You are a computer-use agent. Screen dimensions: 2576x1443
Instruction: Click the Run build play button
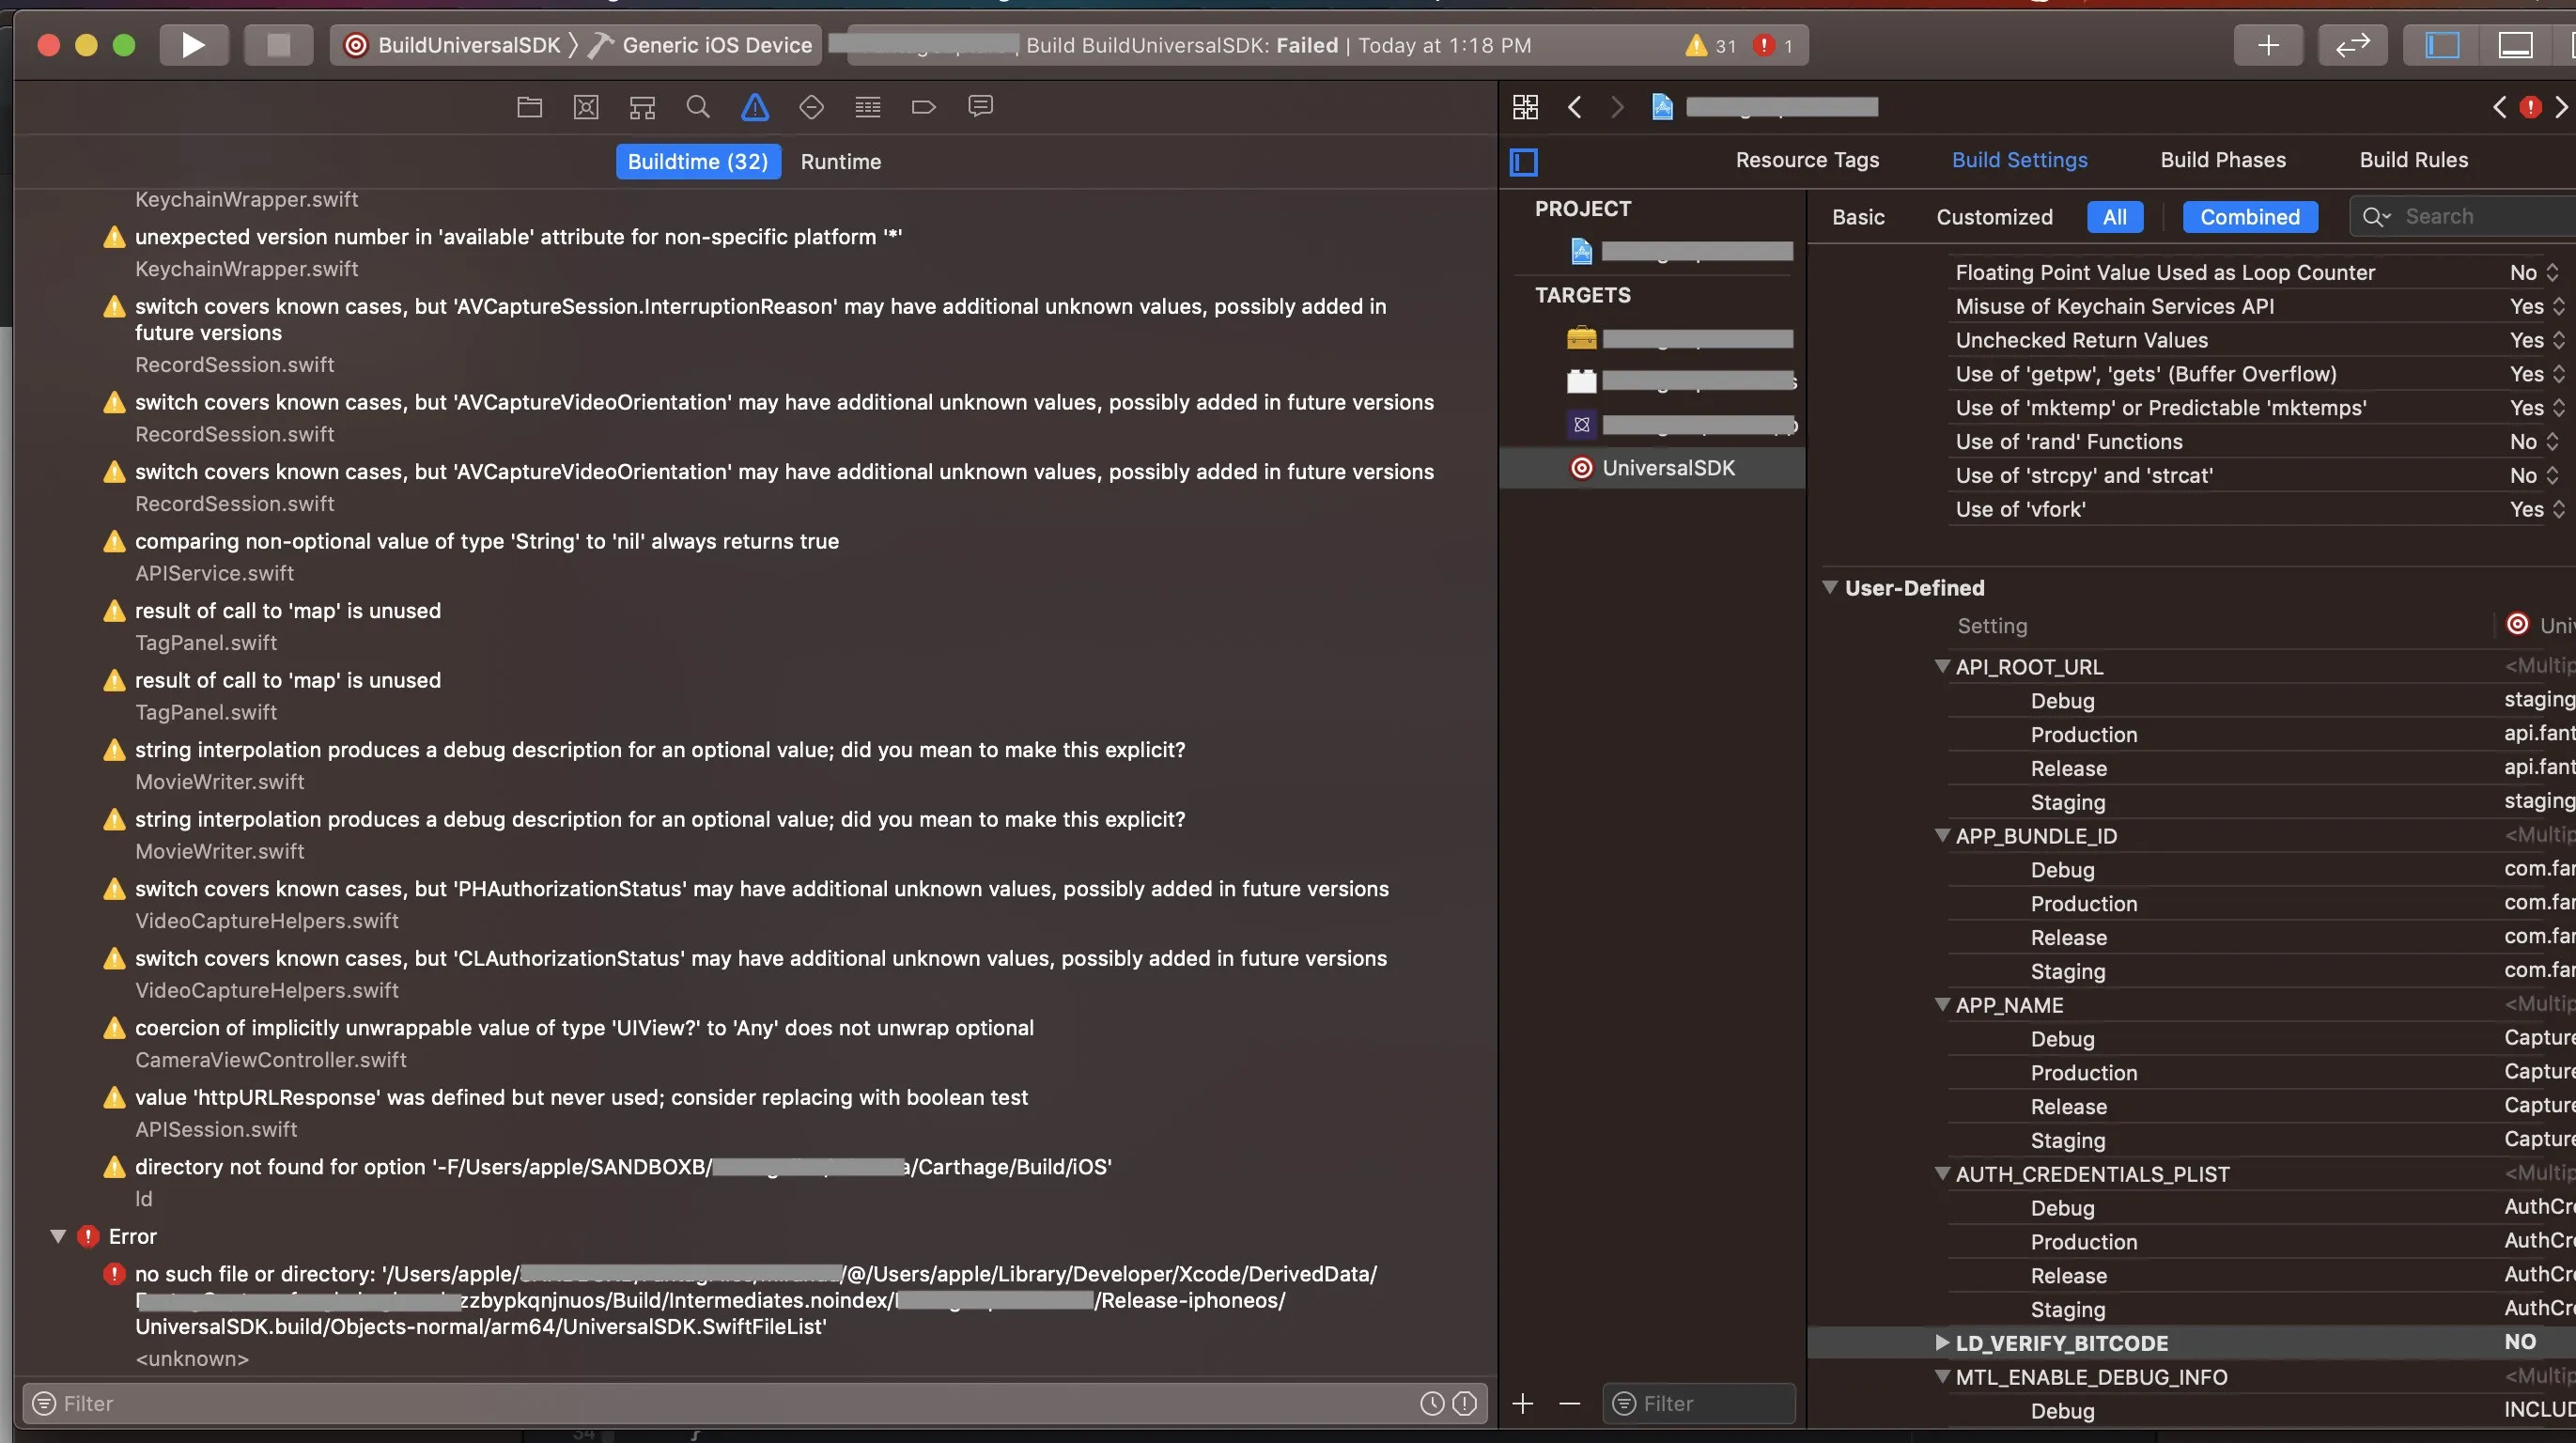pyautogui.click(x=193, y=45)
